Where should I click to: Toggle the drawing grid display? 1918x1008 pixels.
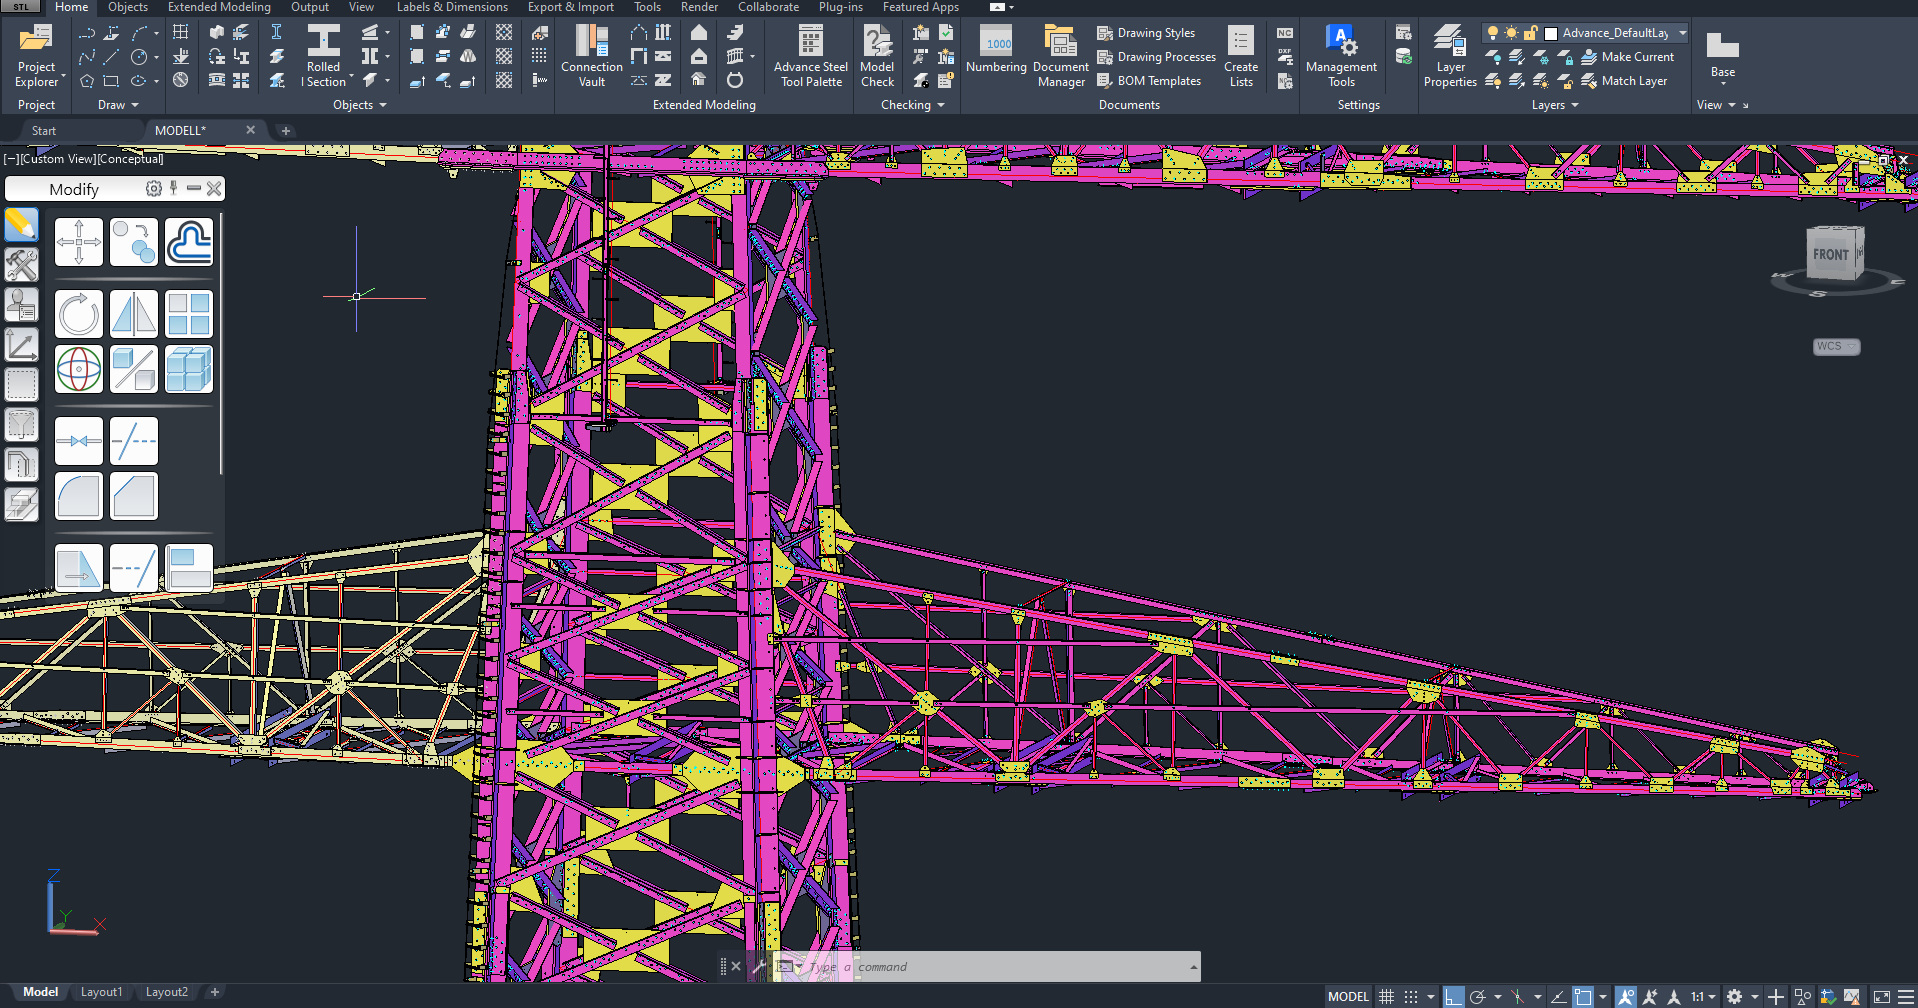(1386, 997)
